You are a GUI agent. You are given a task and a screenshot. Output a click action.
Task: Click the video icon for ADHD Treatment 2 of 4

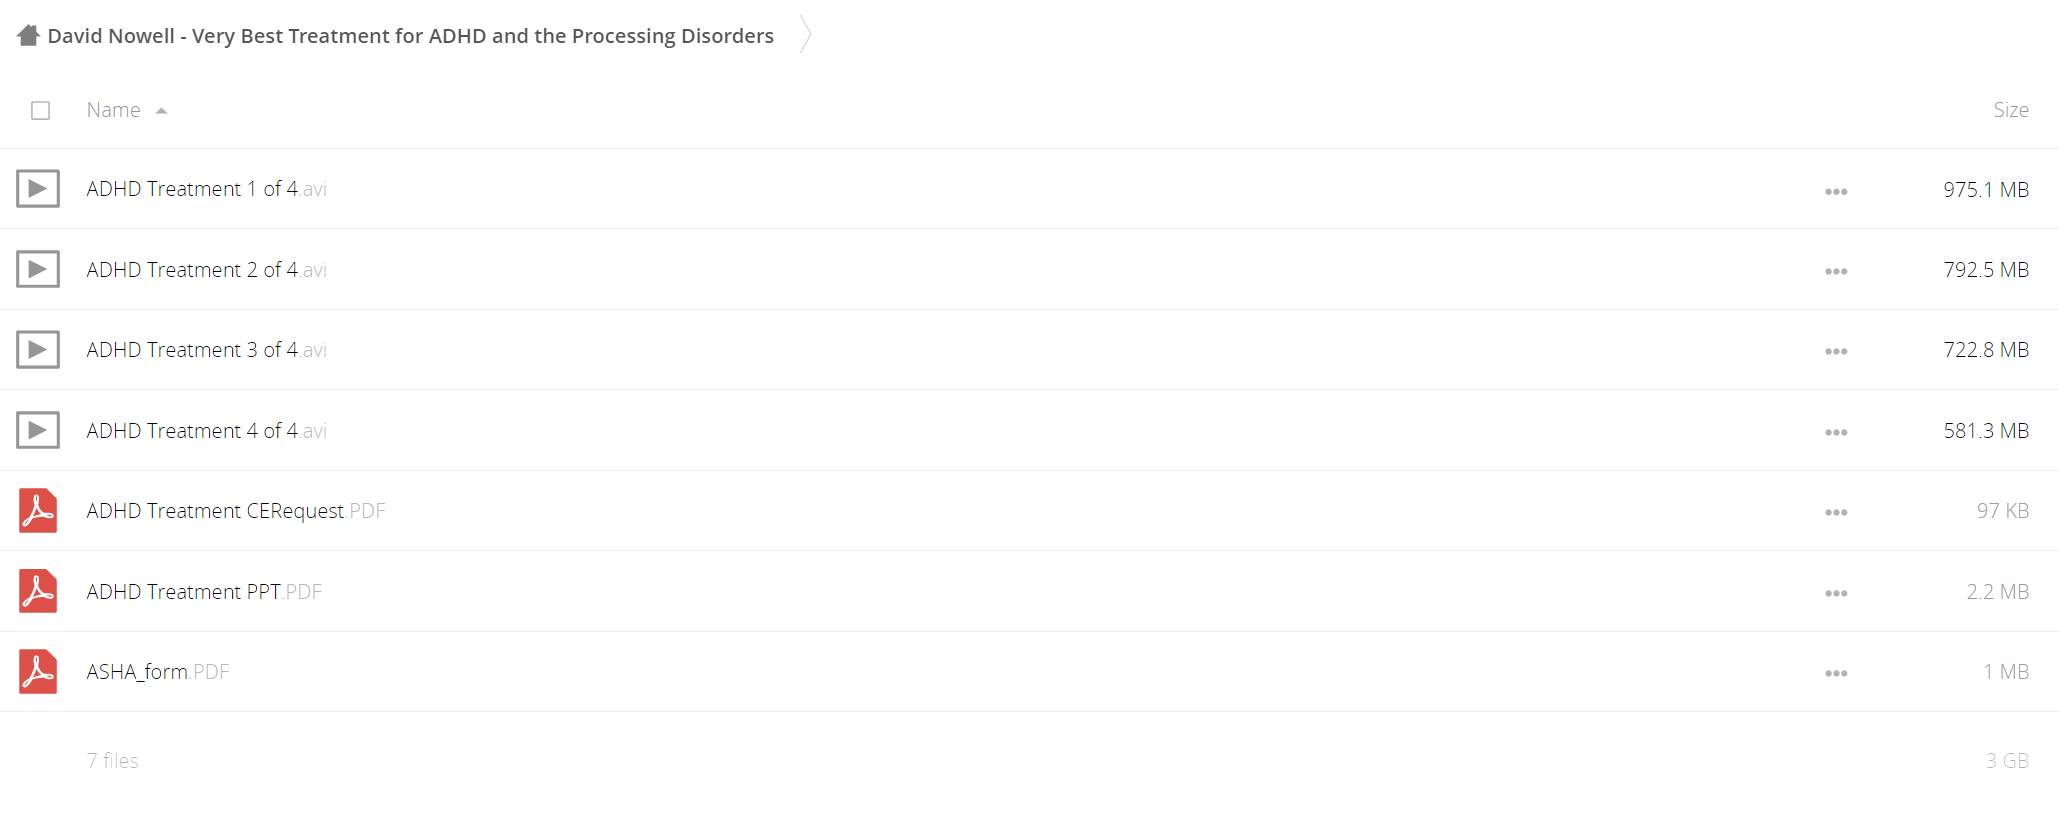click(x=38, y=269)
